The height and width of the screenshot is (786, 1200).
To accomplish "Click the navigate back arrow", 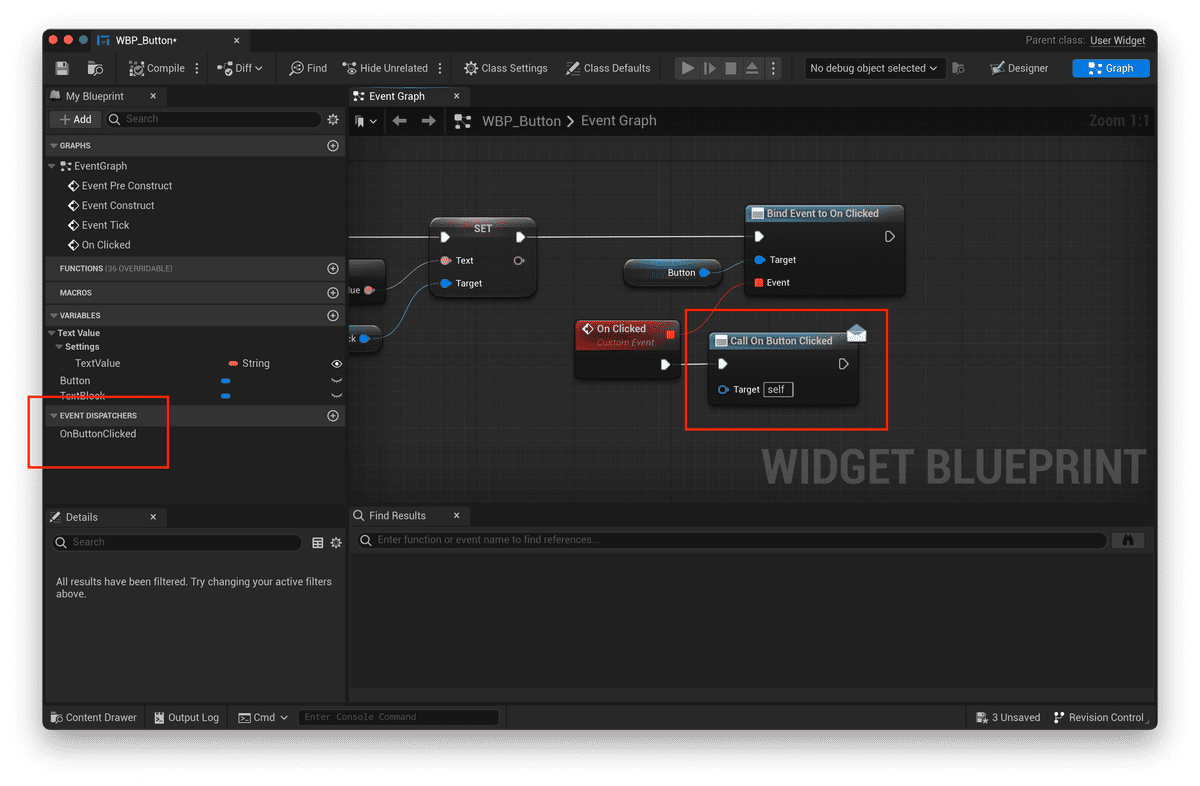I will (400, 121).
